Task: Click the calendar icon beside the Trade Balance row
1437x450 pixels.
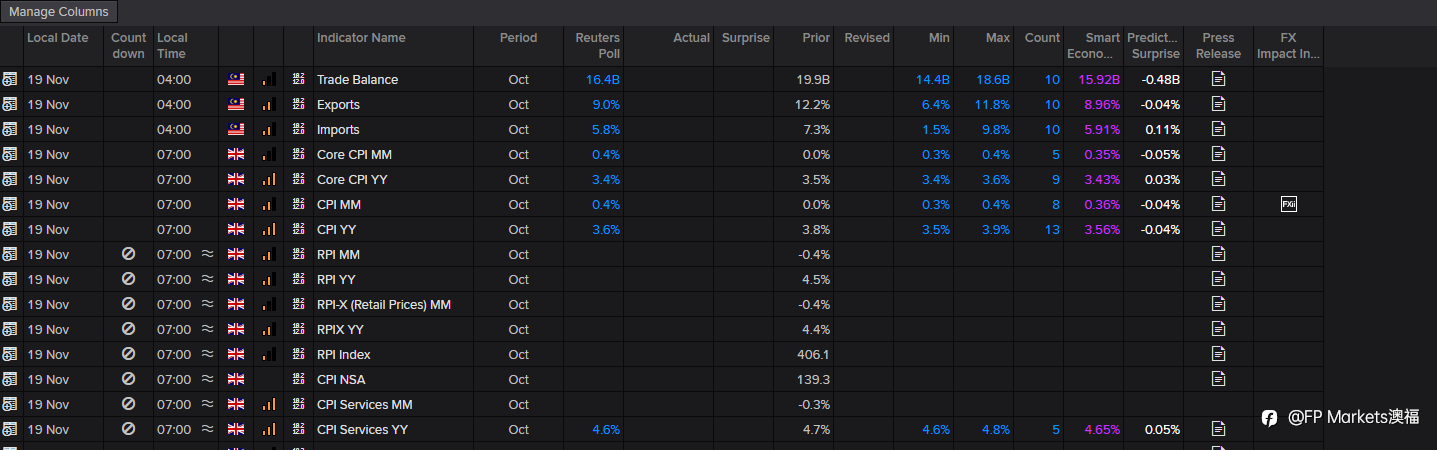Action: (x=10, y=79)
